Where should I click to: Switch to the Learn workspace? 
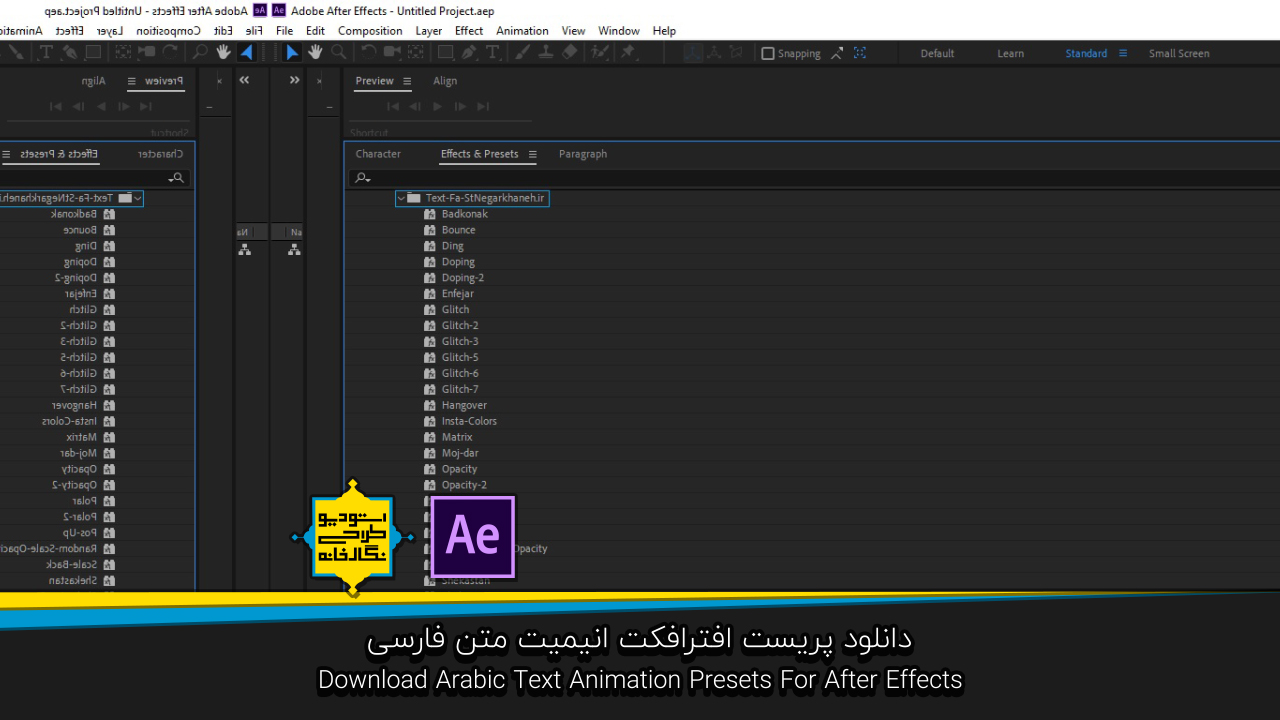click(x=1010, y=53)
